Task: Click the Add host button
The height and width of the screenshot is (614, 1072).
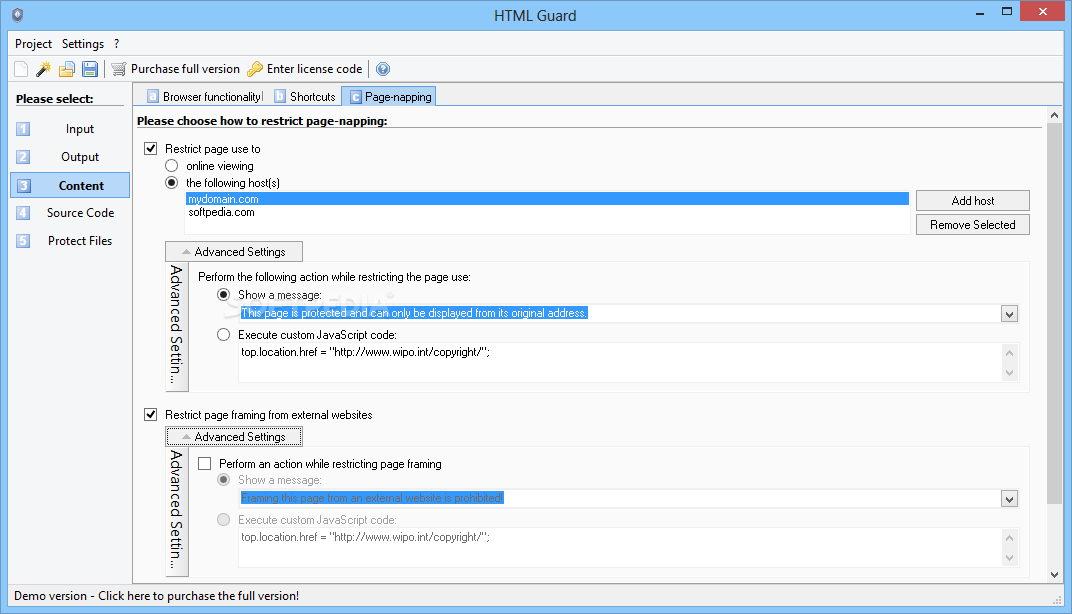Action: [973, 200]
